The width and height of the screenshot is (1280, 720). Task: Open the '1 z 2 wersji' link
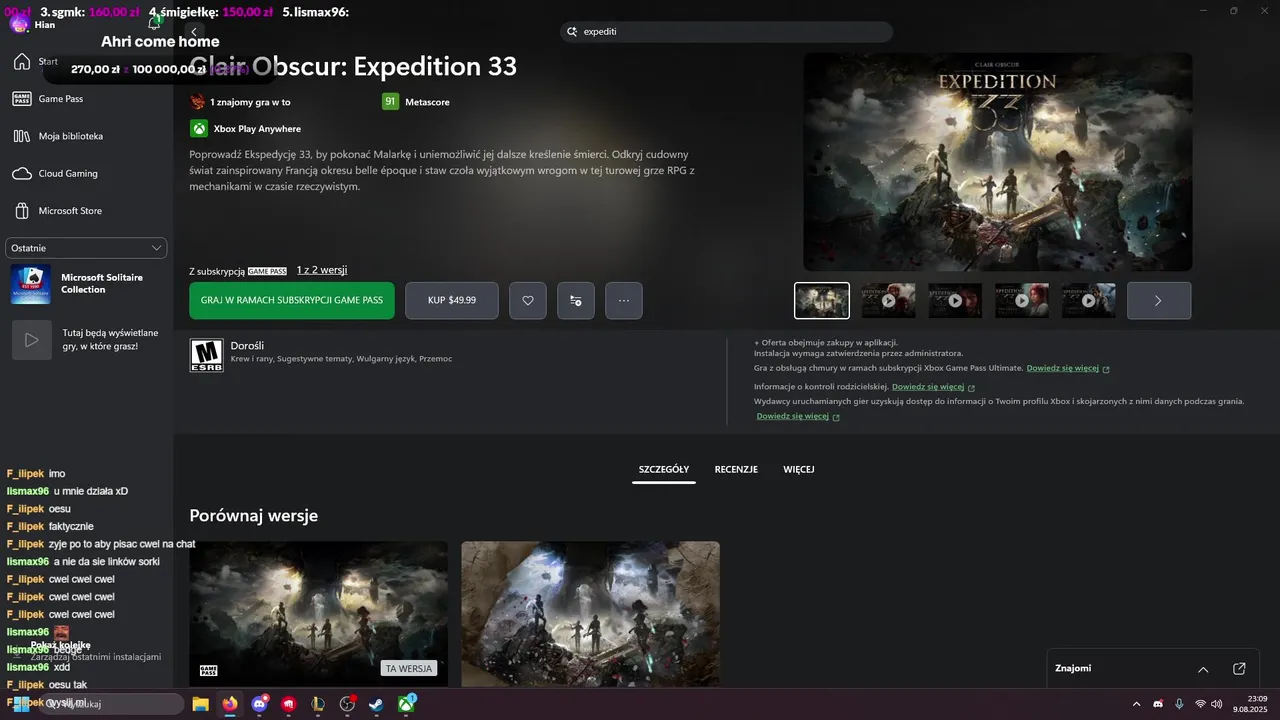(x=322, y=270)
